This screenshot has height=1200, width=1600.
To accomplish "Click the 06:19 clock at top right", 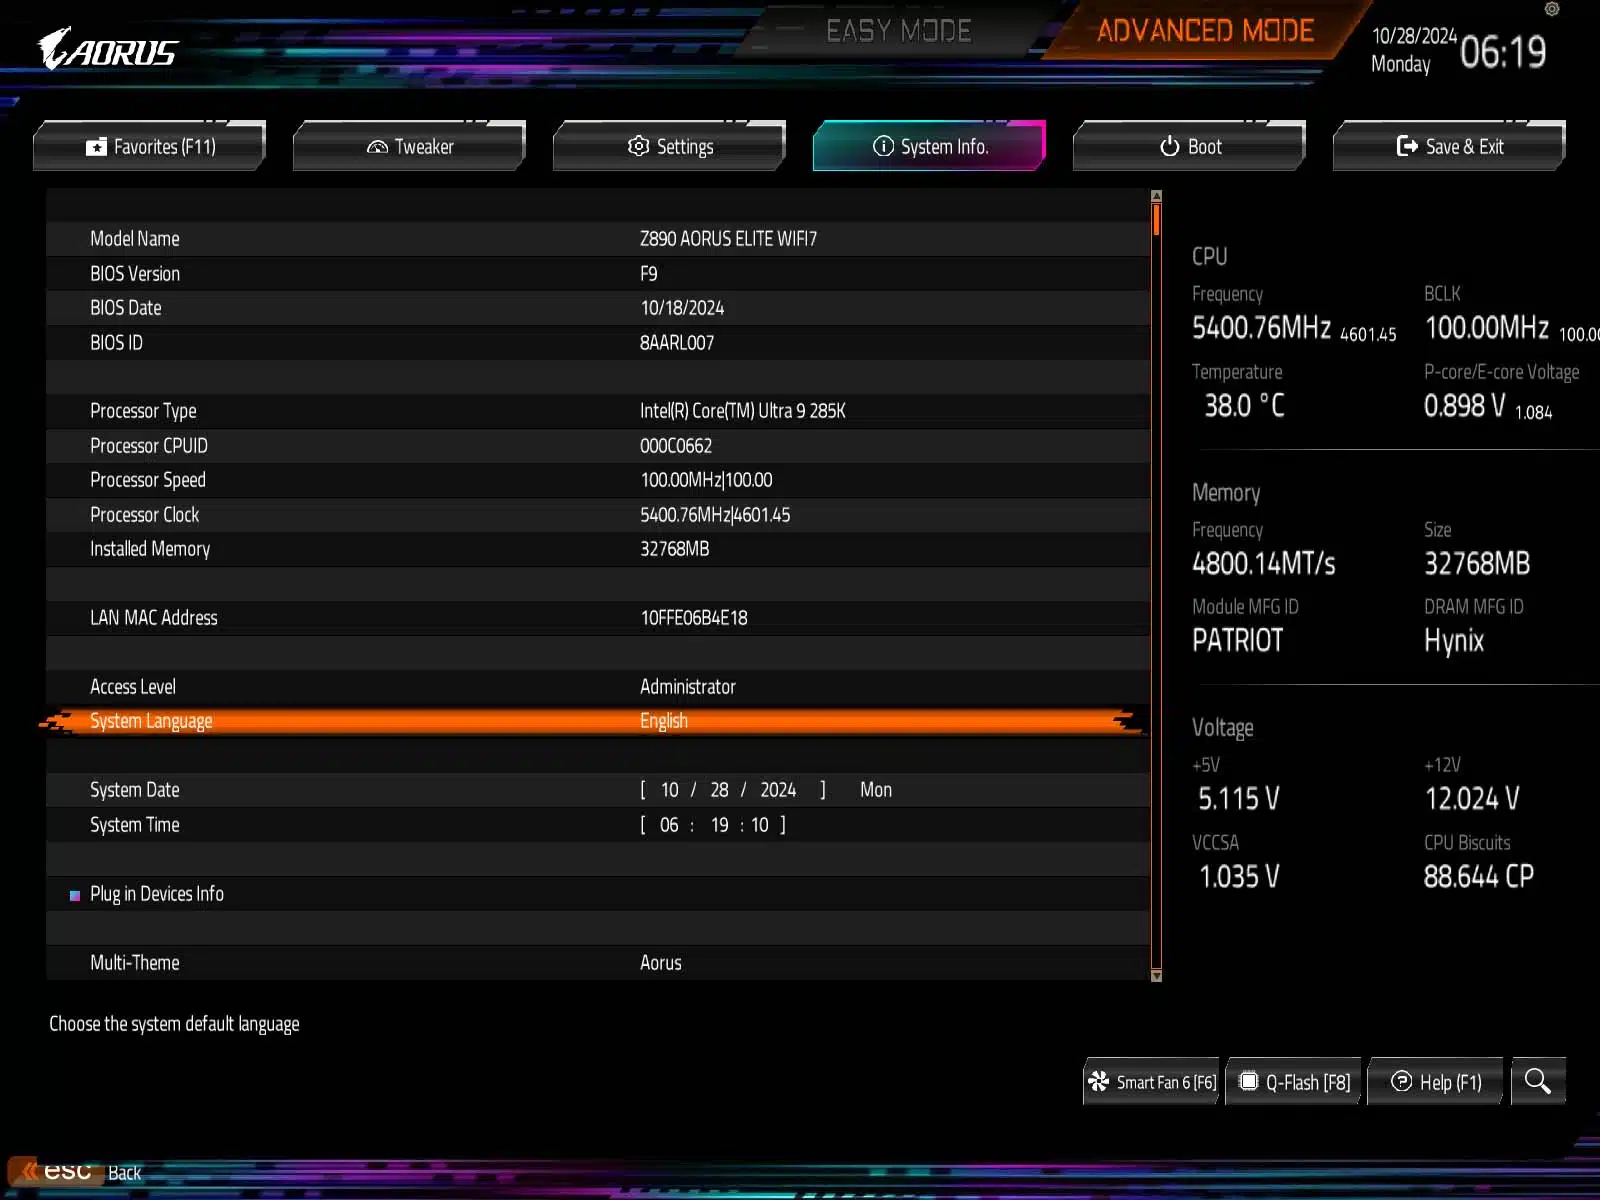I will pyautogui.click(x=1503, y=51).
